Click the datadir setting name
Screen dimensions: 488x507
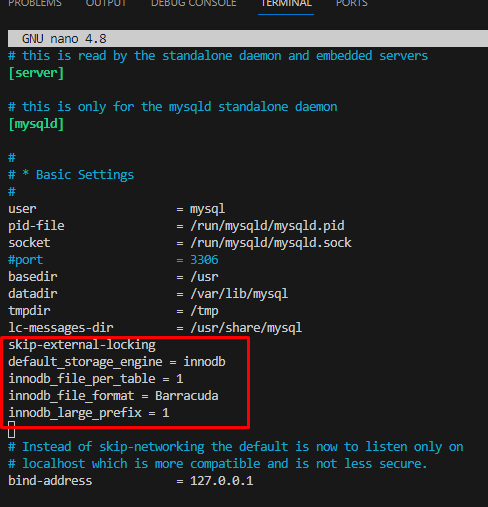[x=33, y=294]
